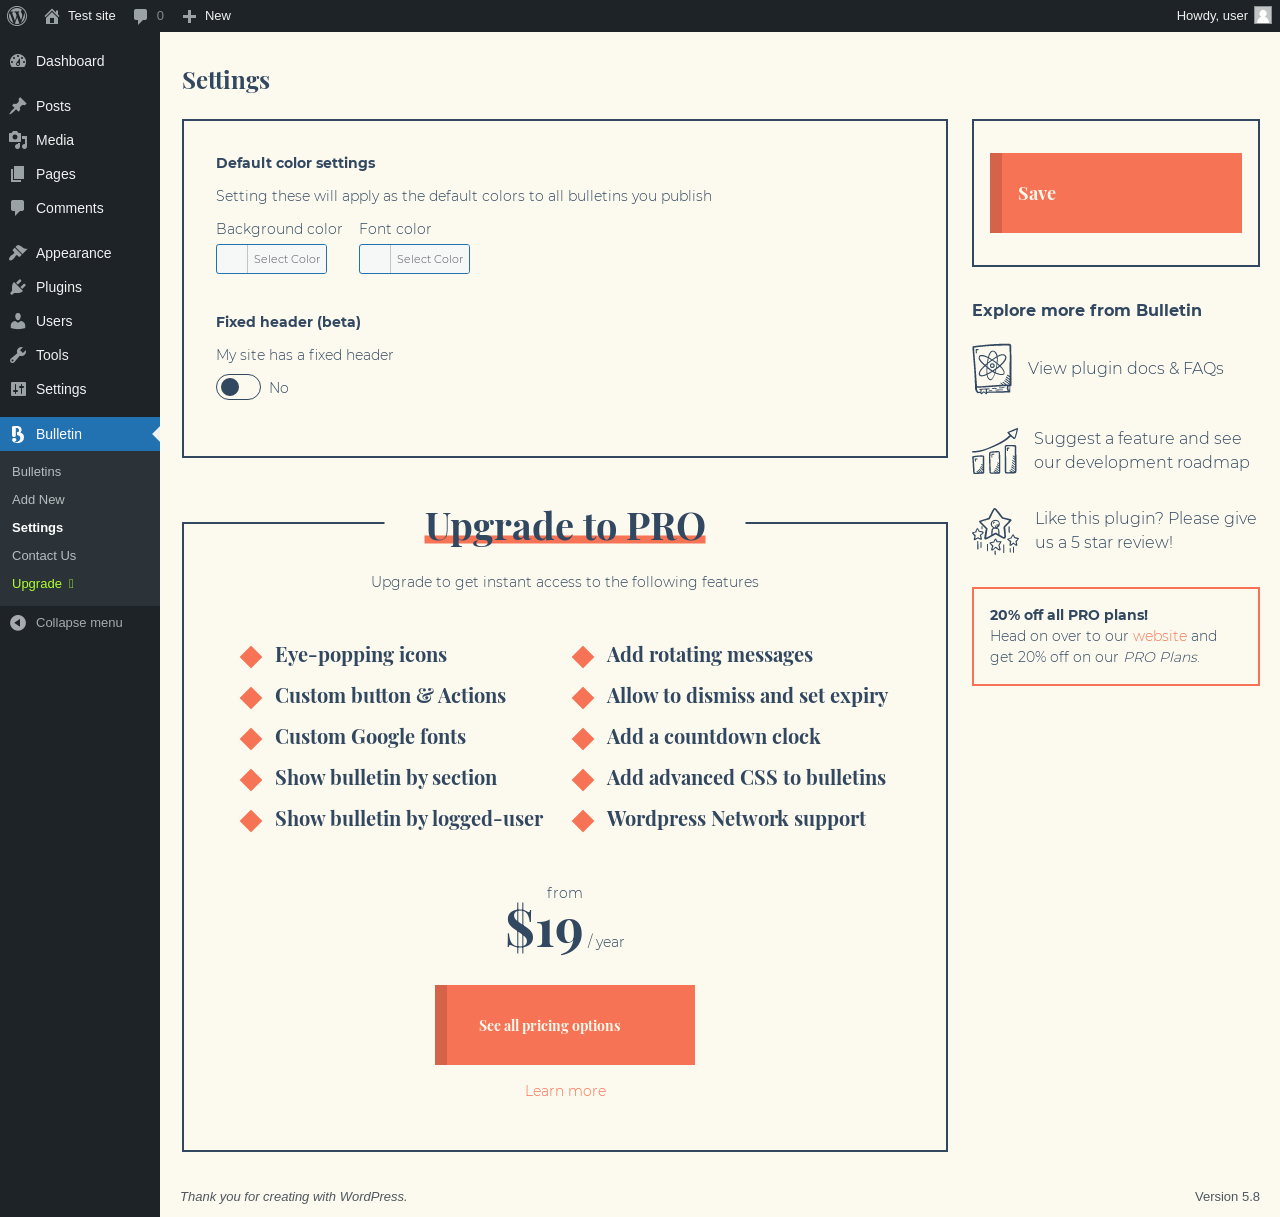The image size is (1280, 1217).
Task: Click the five star review icon
Action: coord(995,531)
